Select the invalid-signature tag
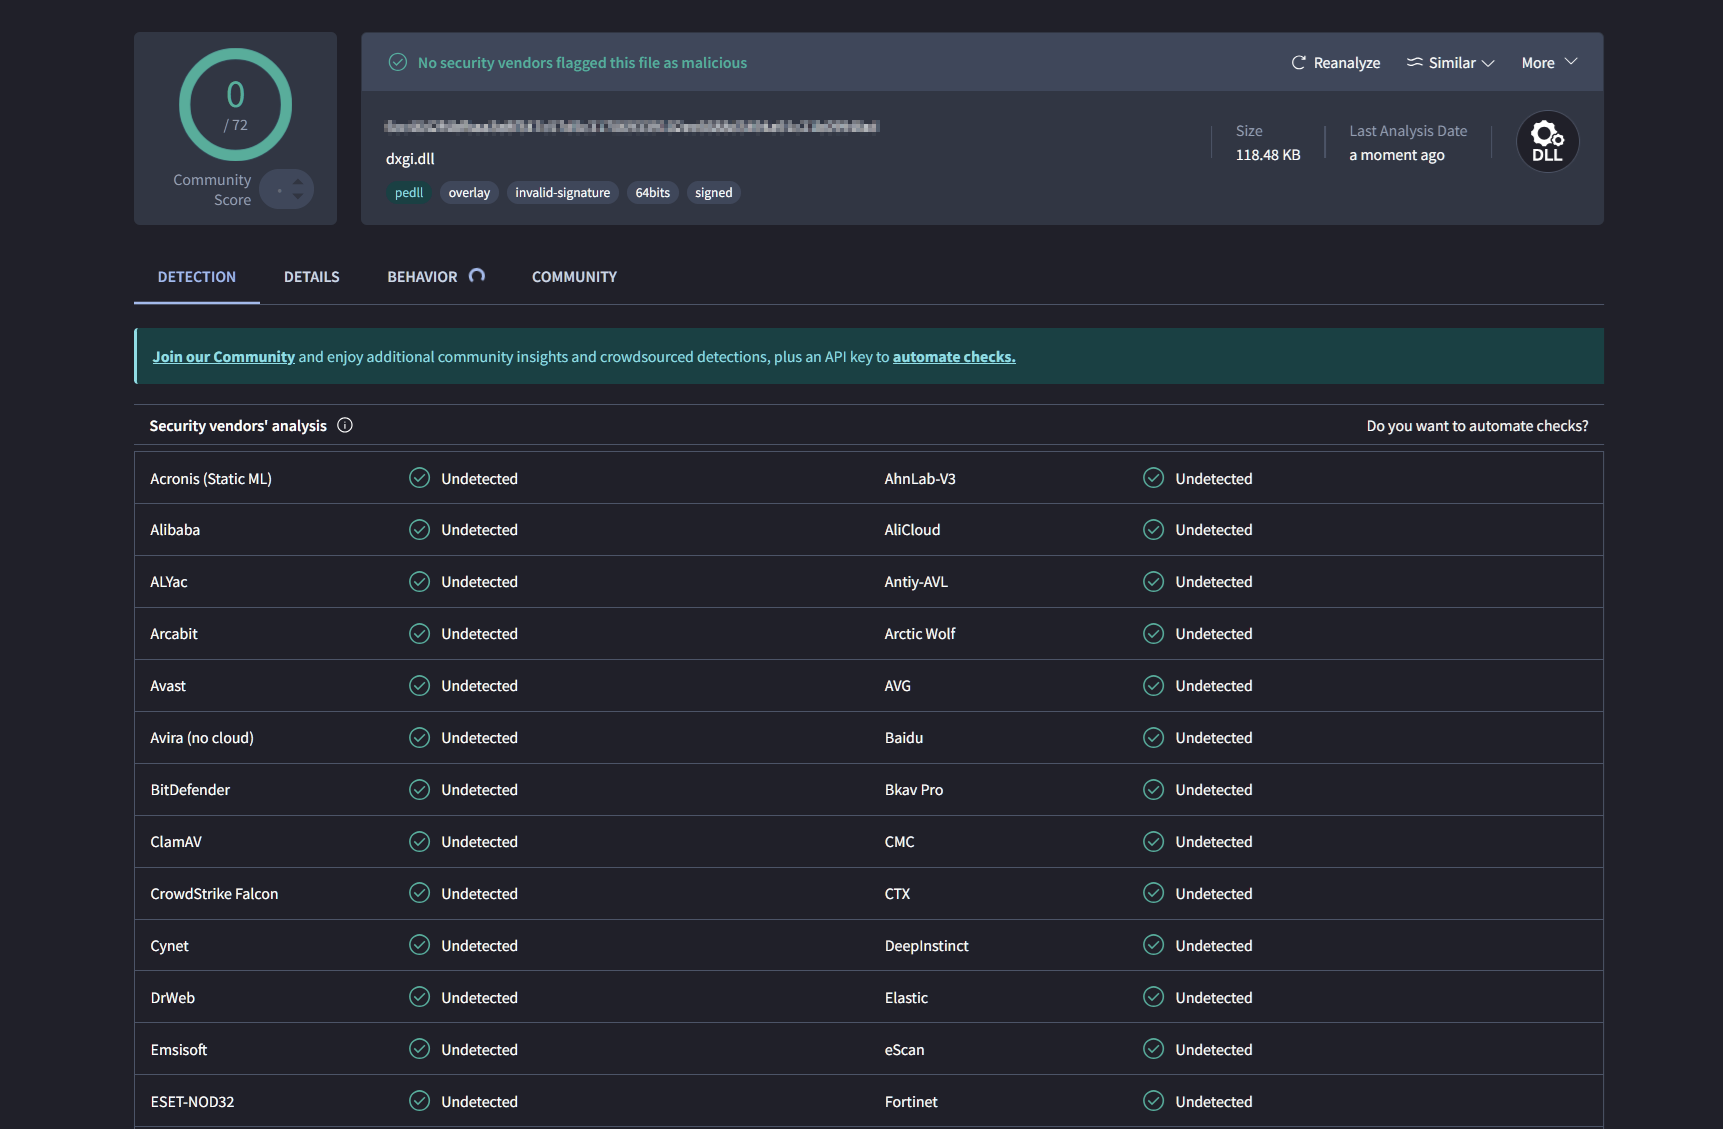Screen dimensions: 1723x1129 (562, 192)
